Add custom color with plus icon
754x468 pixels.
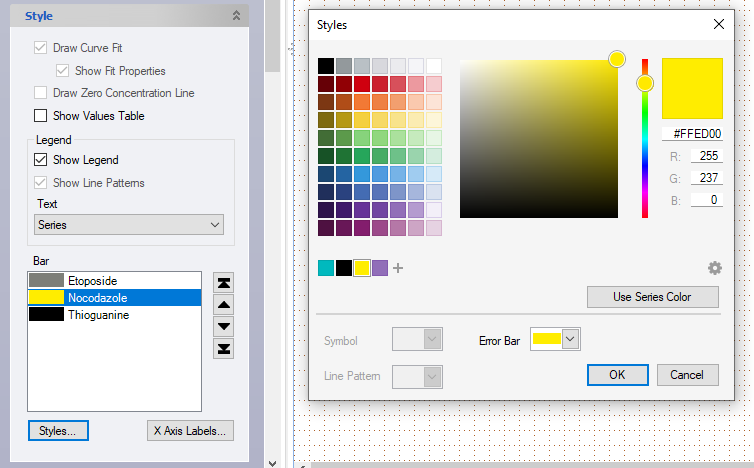tap(398, 268)
